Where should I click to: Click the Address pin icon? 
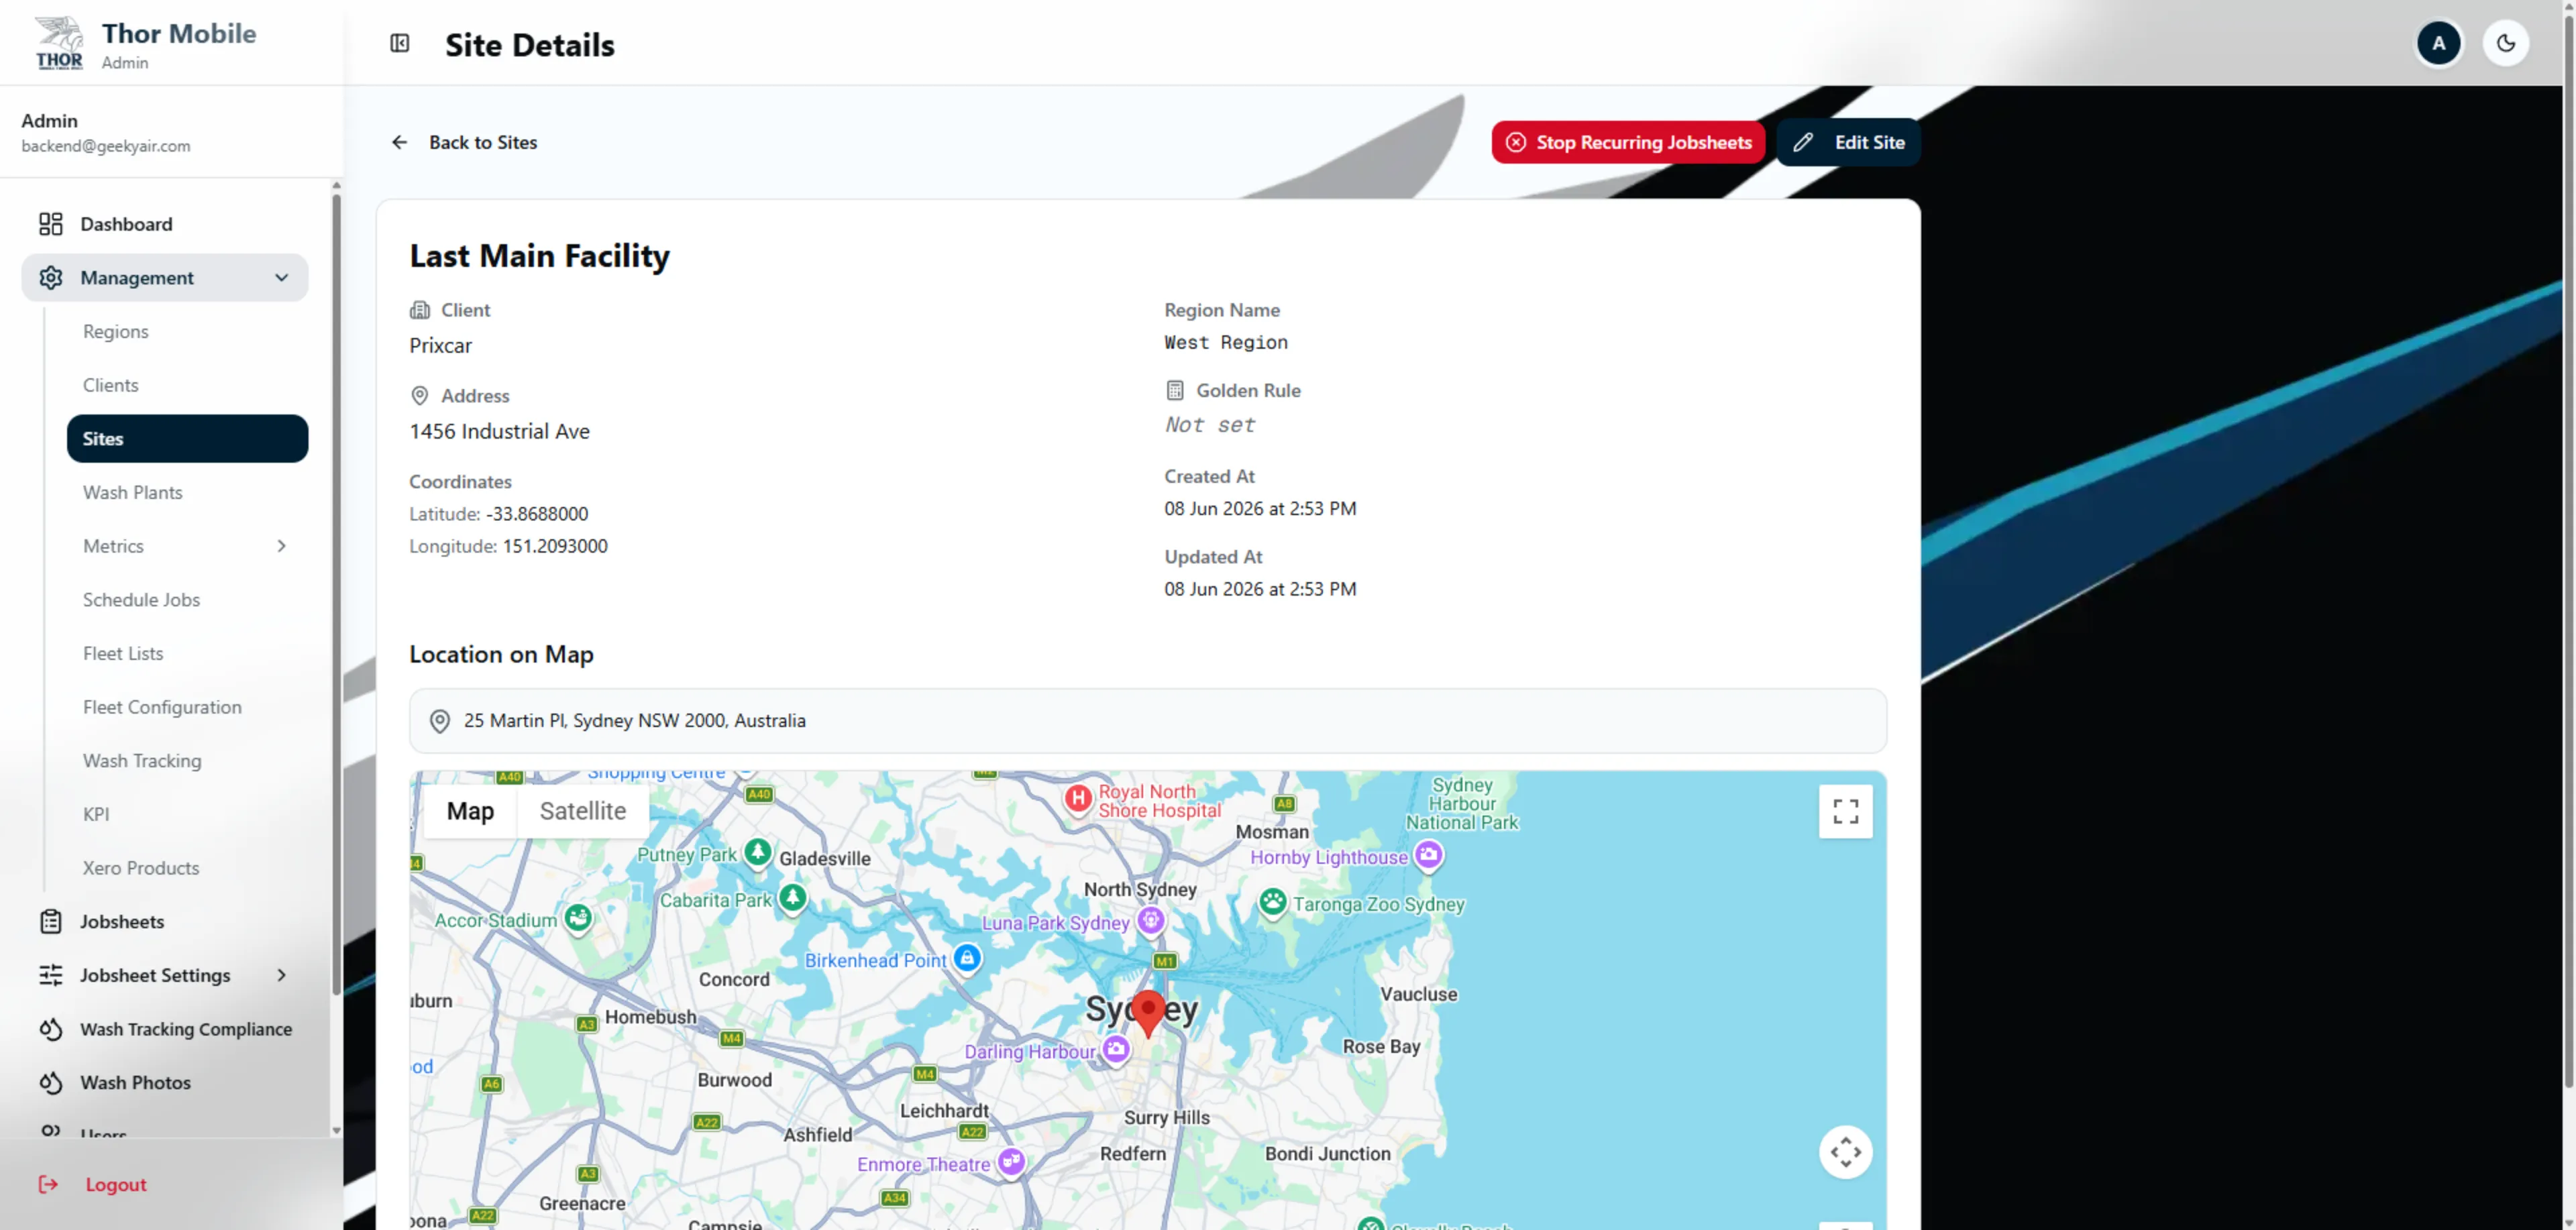tap(420, 396)
